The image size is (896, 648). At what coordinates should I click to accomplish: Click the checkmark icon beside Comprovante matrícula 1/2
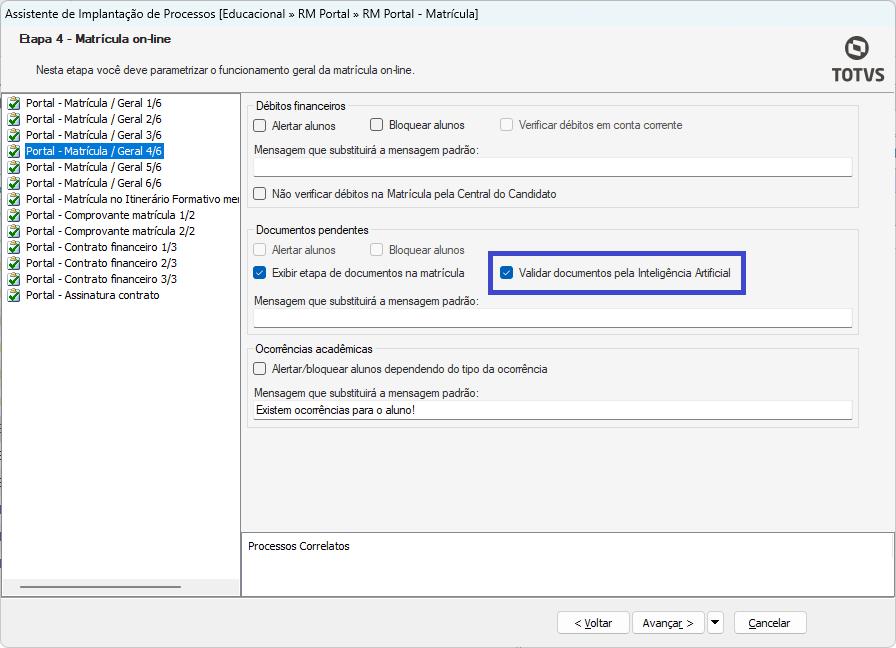pos(14,215)
